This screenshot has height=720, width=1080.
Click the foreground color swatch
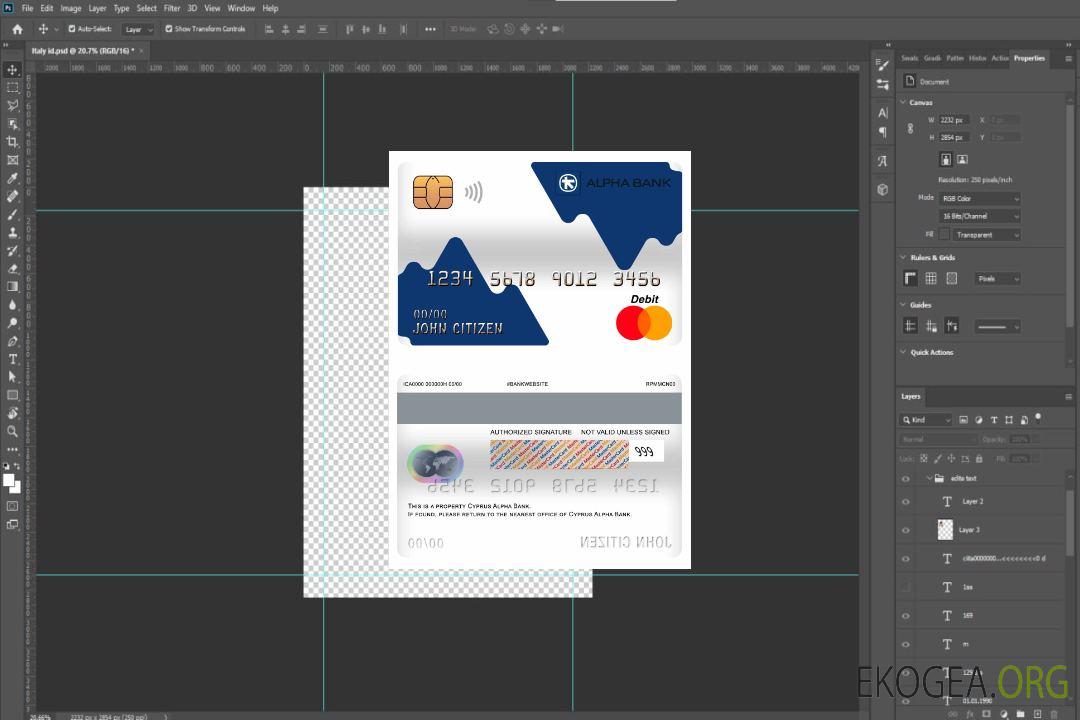pyautogui.click(x=9, y=480)
